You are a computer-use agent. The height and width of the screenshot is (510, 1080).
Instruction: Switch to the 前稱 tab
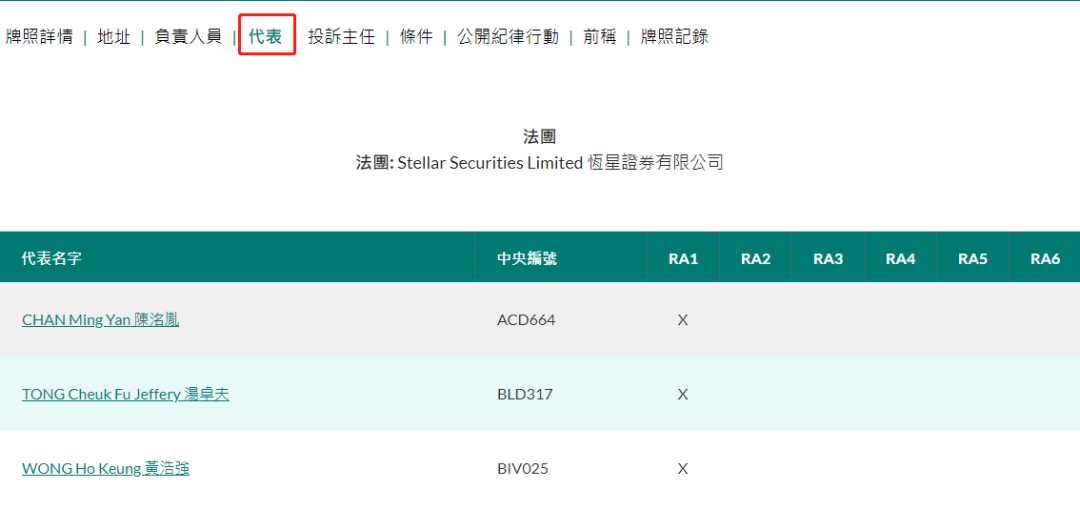[600, 37]
